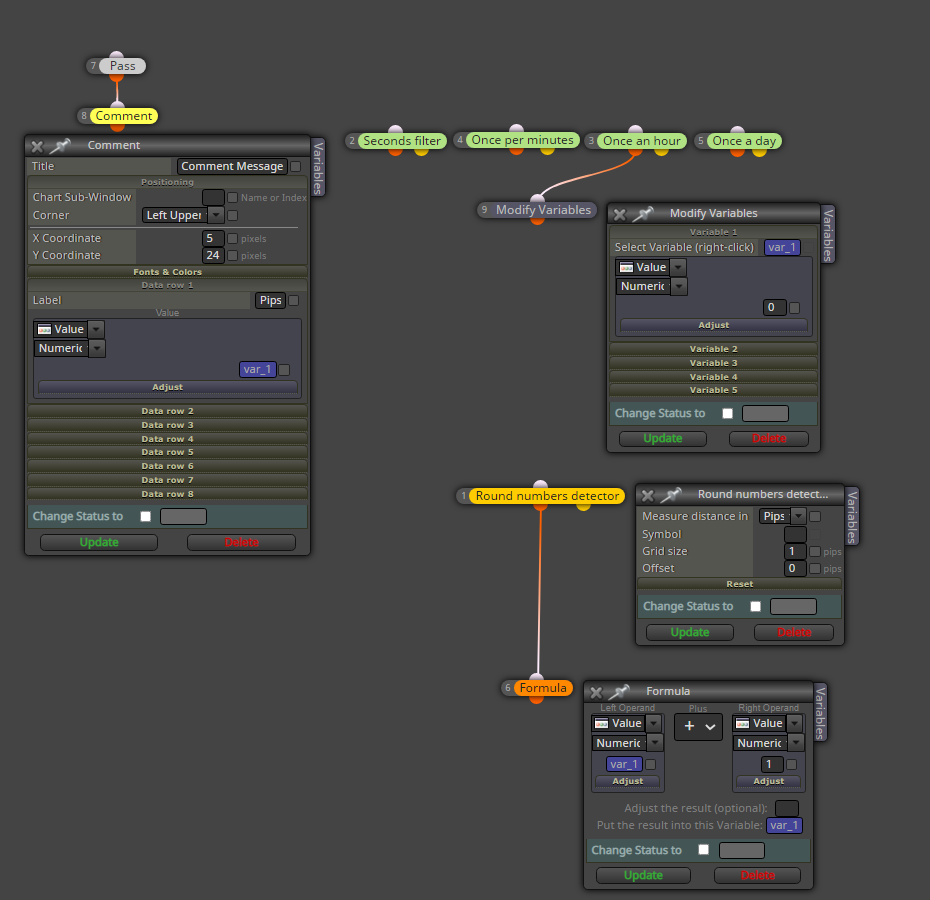Check Change Status to in Formula panel
Screen dimensions: 930x900
(703, 850)
